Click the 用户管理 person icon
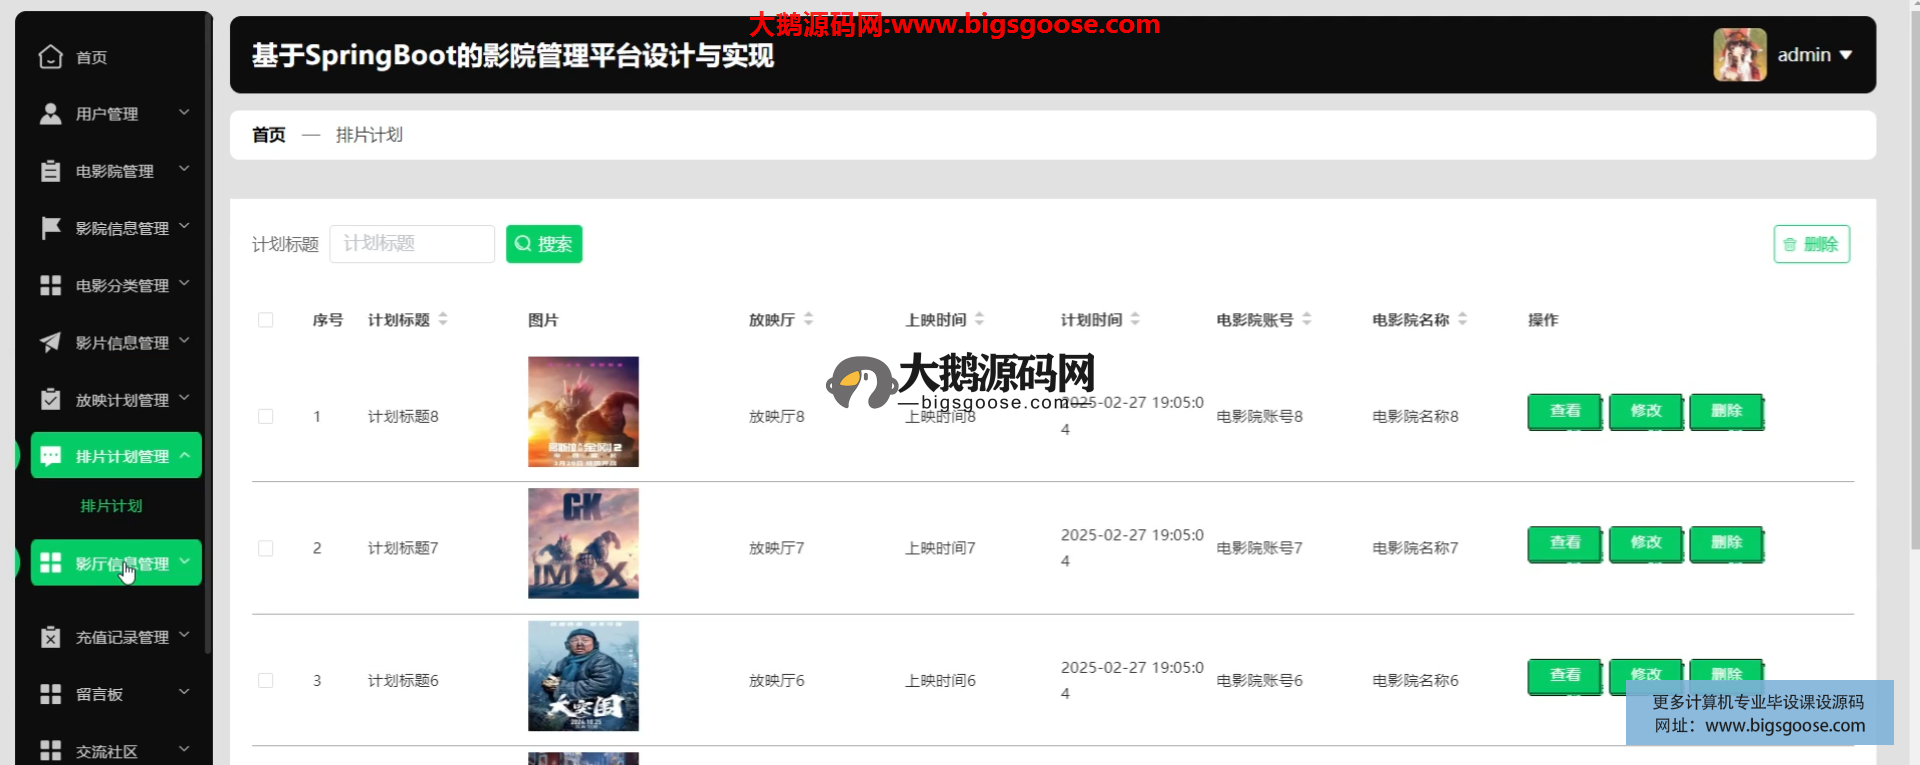The height and width of the screenshot is (765, 1920). [50, 114]
